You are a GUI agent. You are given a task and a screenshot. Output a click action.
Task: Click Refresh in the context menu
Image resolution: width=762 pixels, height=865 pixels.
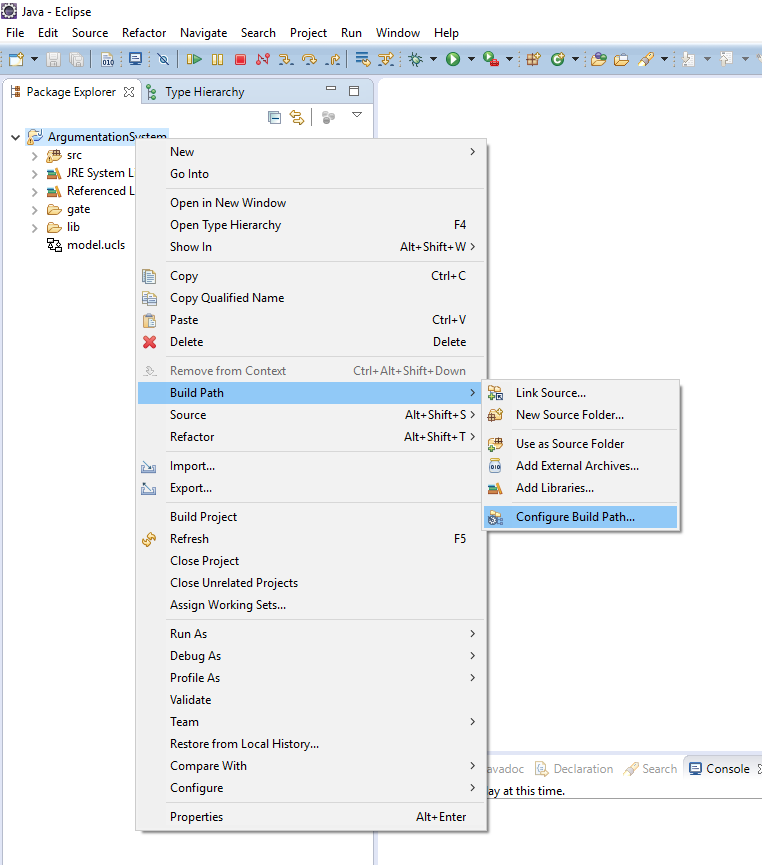point(311,539)
